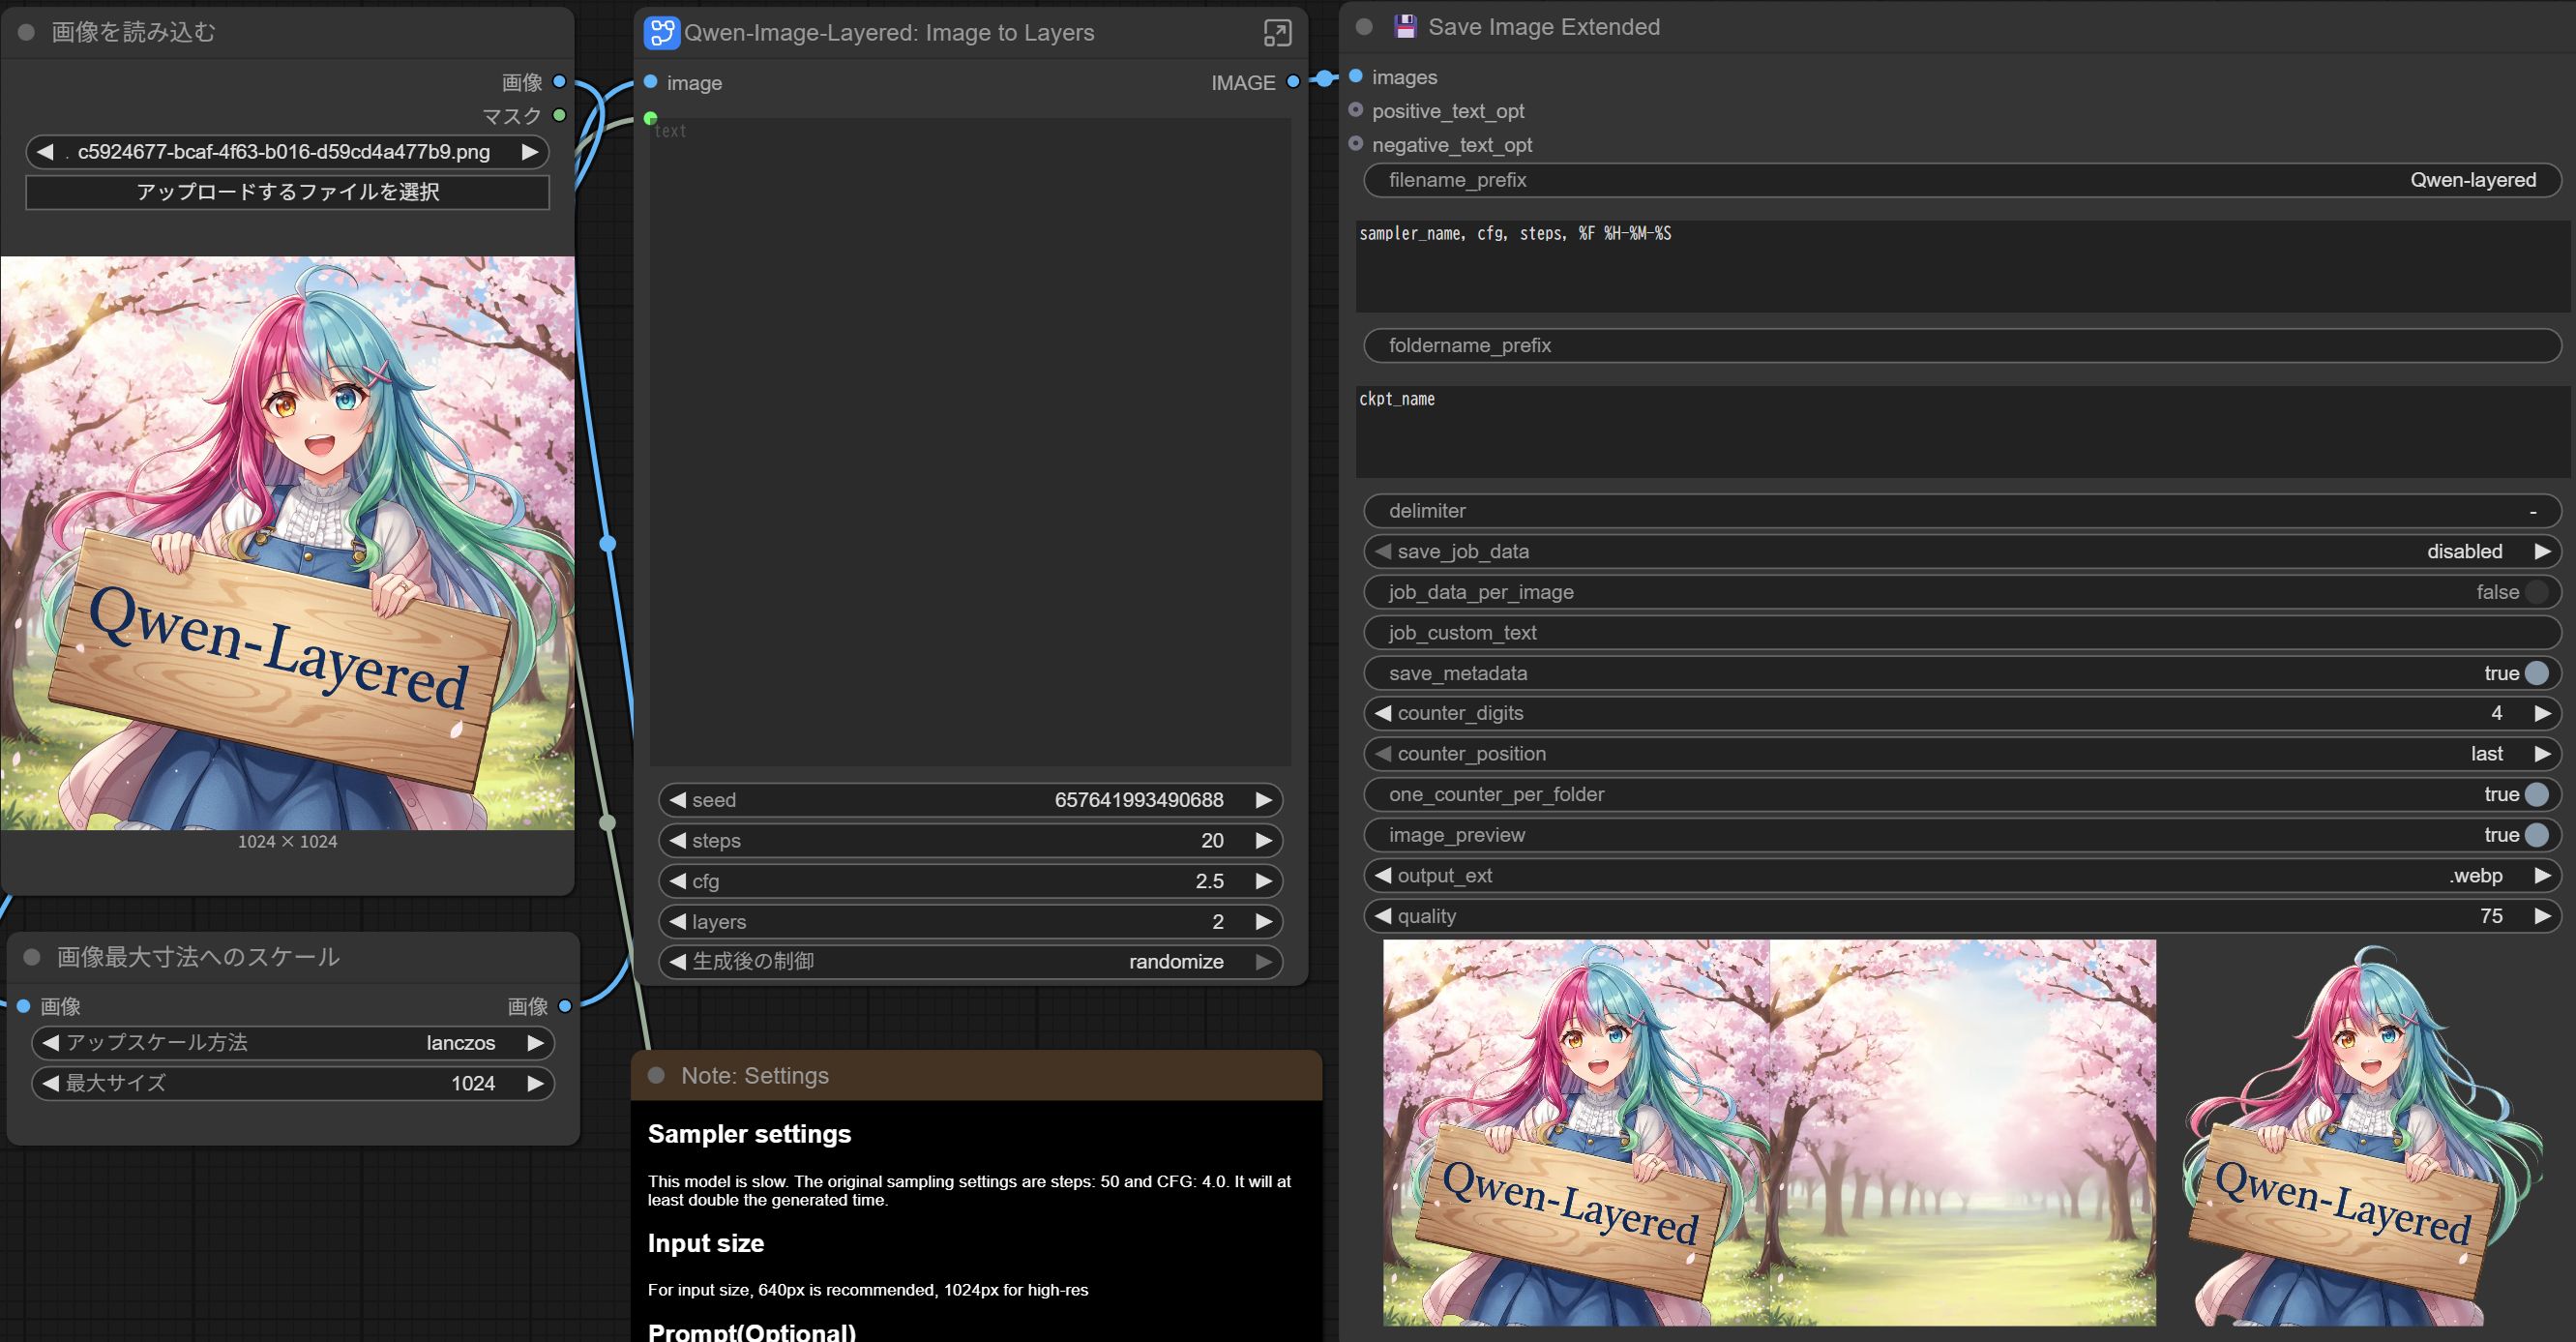Click the Qwen-Image-Layered node logo icon
Screen dimensions: 2576x1342
coord(661,33)
